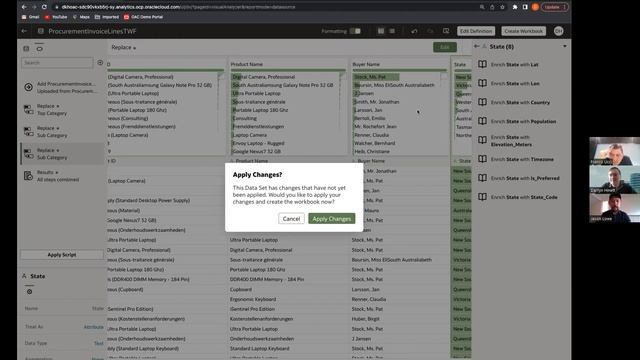Click the add-step icon beside Search
The width and height of the screenshot is (640, 360).
(x=100, y=63)
